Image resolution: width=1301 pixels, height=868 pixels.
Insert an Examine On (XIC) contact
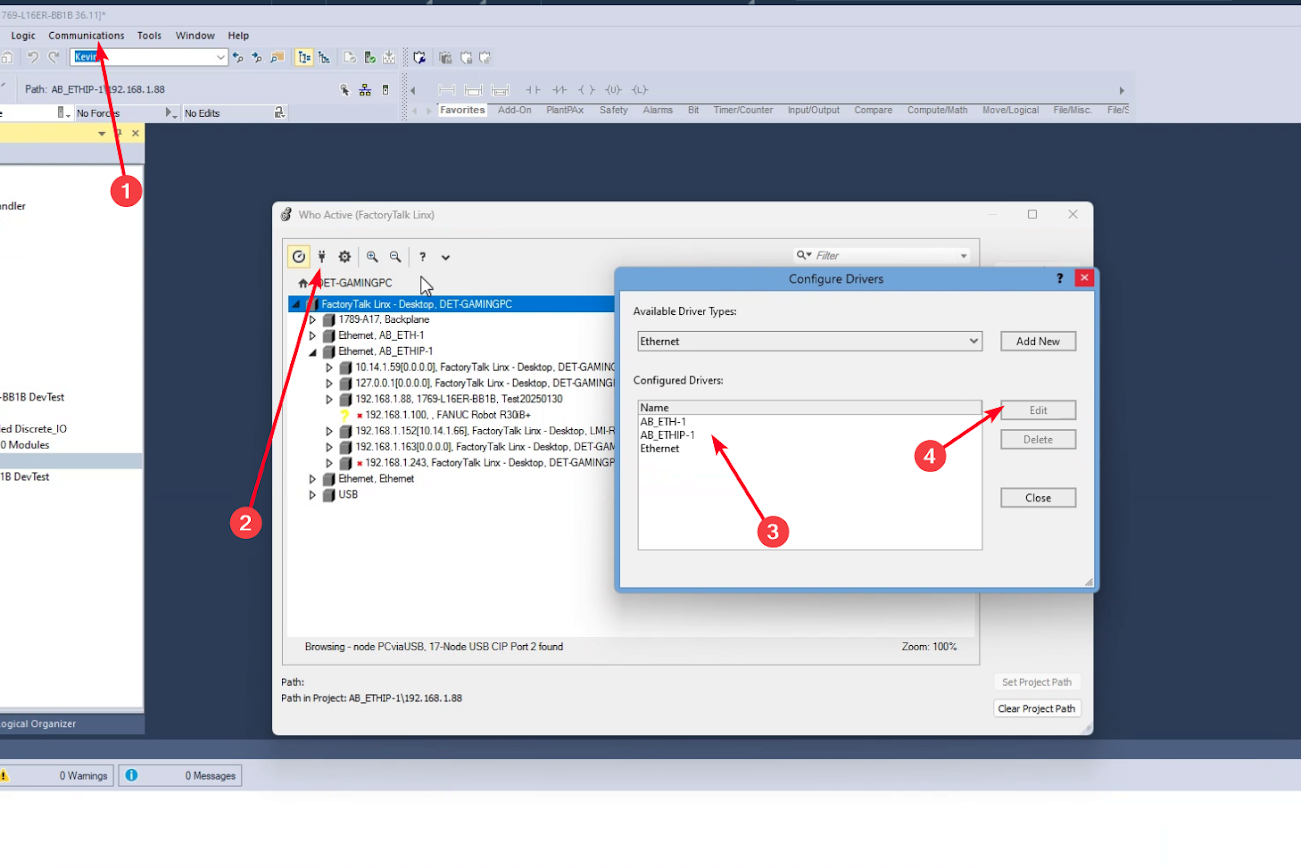533,90
